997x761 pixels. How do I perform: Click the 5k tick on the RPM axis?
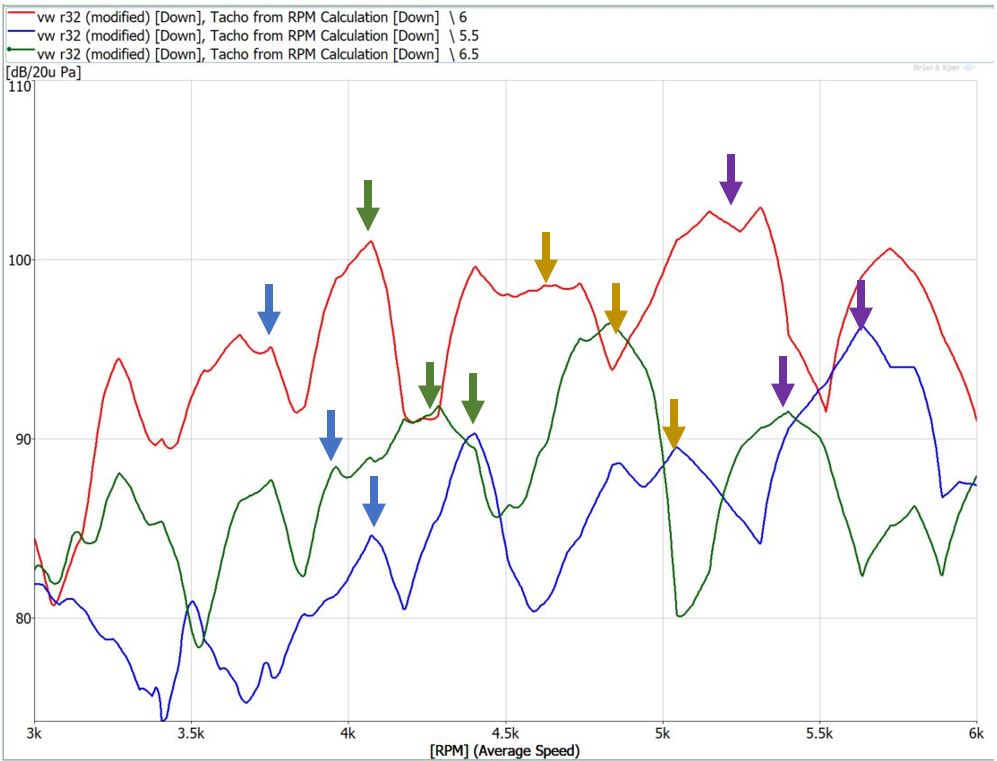[x=663, y=733]
